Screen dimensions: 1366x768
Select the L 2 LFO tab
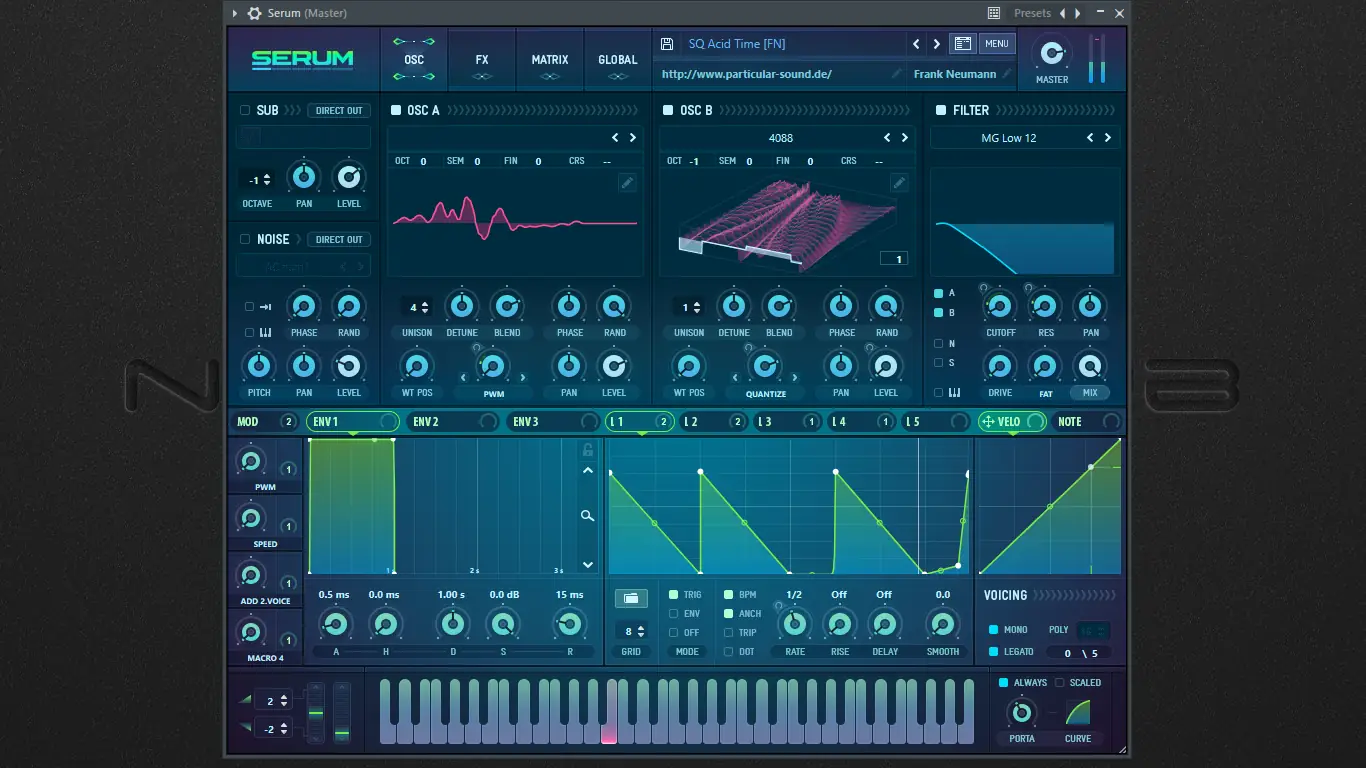coord(712,422)
